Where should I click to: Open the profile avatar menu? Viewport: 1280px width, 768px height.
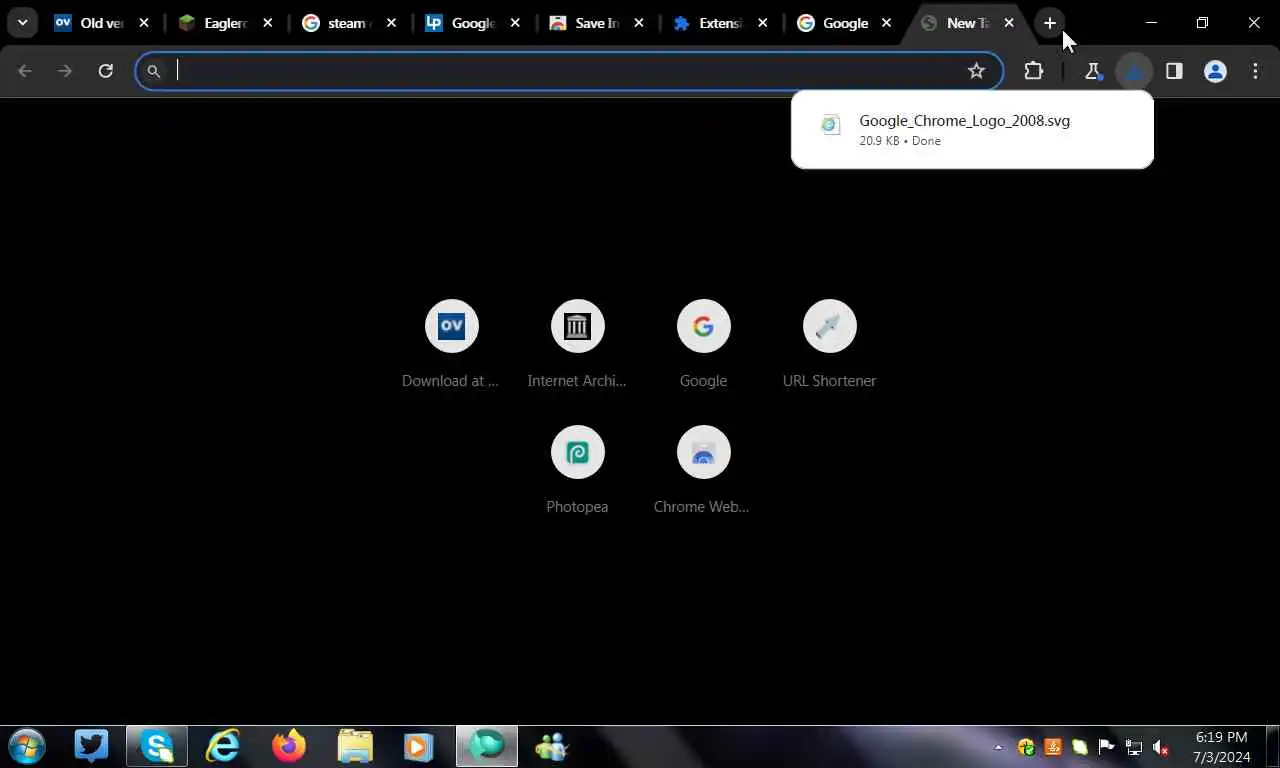[x=1215, y=71]
